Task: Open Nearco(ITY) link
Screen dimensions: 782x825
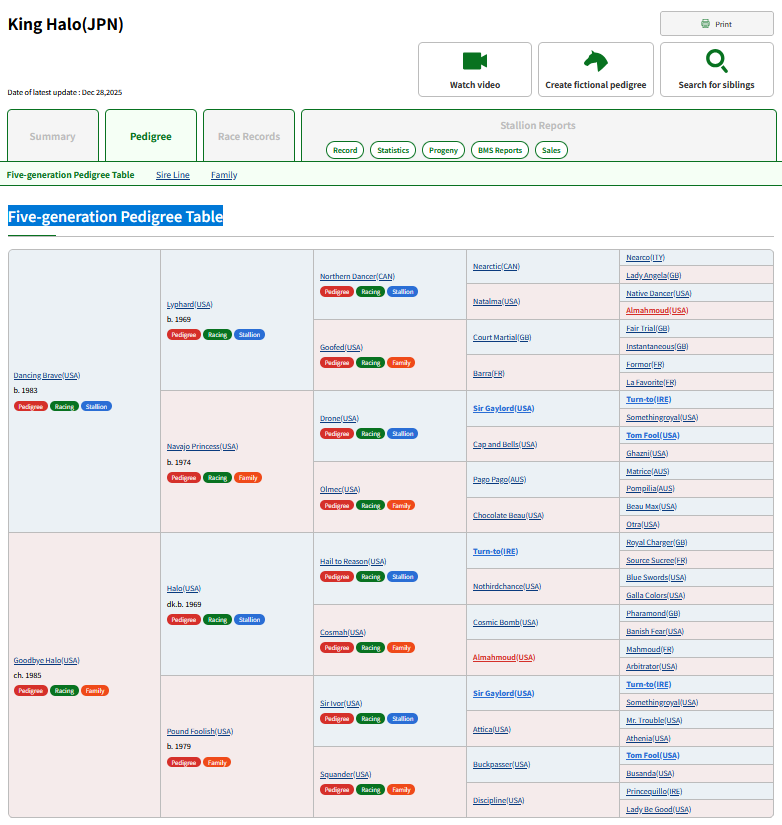Action: tap(645, 257)
